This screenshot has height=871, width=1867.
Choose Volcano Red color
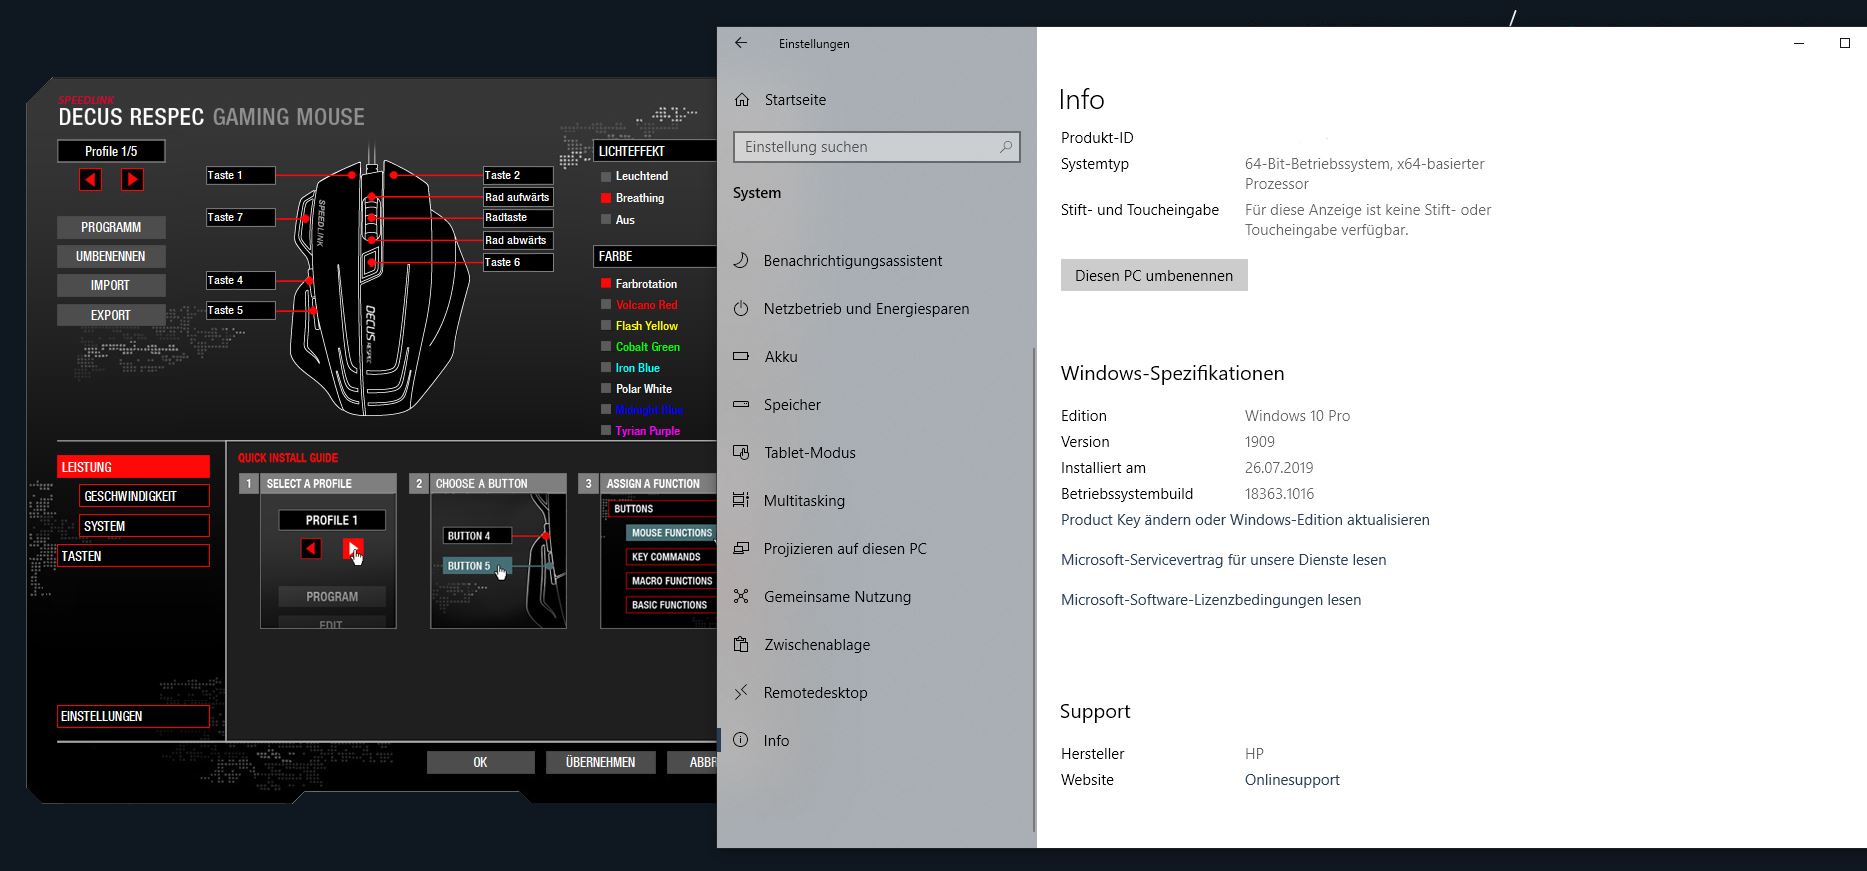[x=606, y=305]
